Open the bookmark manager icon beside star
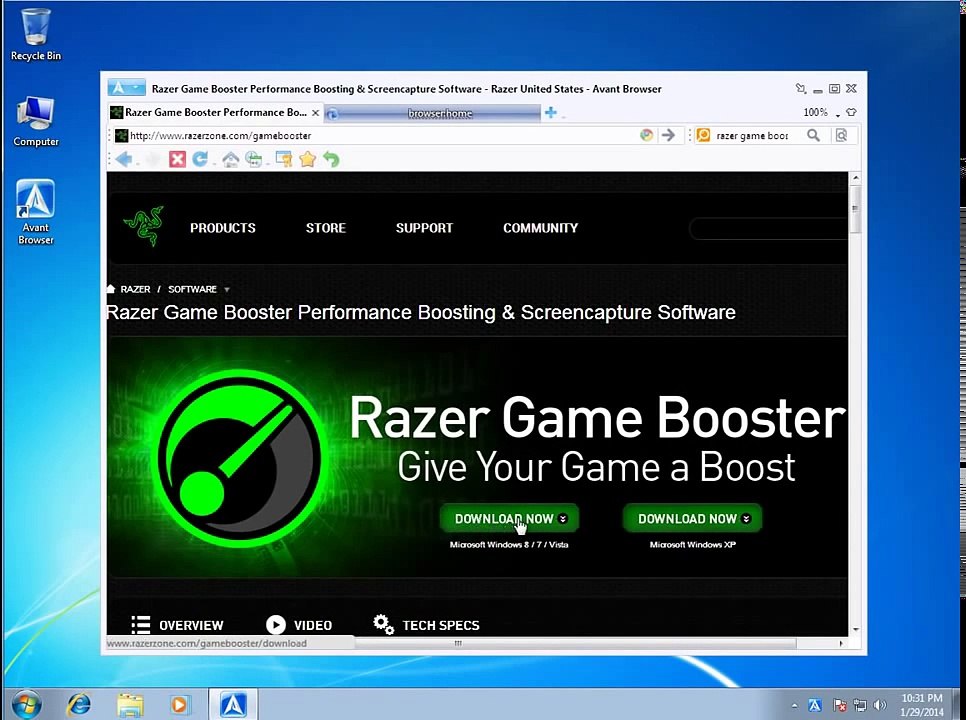This screenshot has width=966, height=720. [283, 160]
